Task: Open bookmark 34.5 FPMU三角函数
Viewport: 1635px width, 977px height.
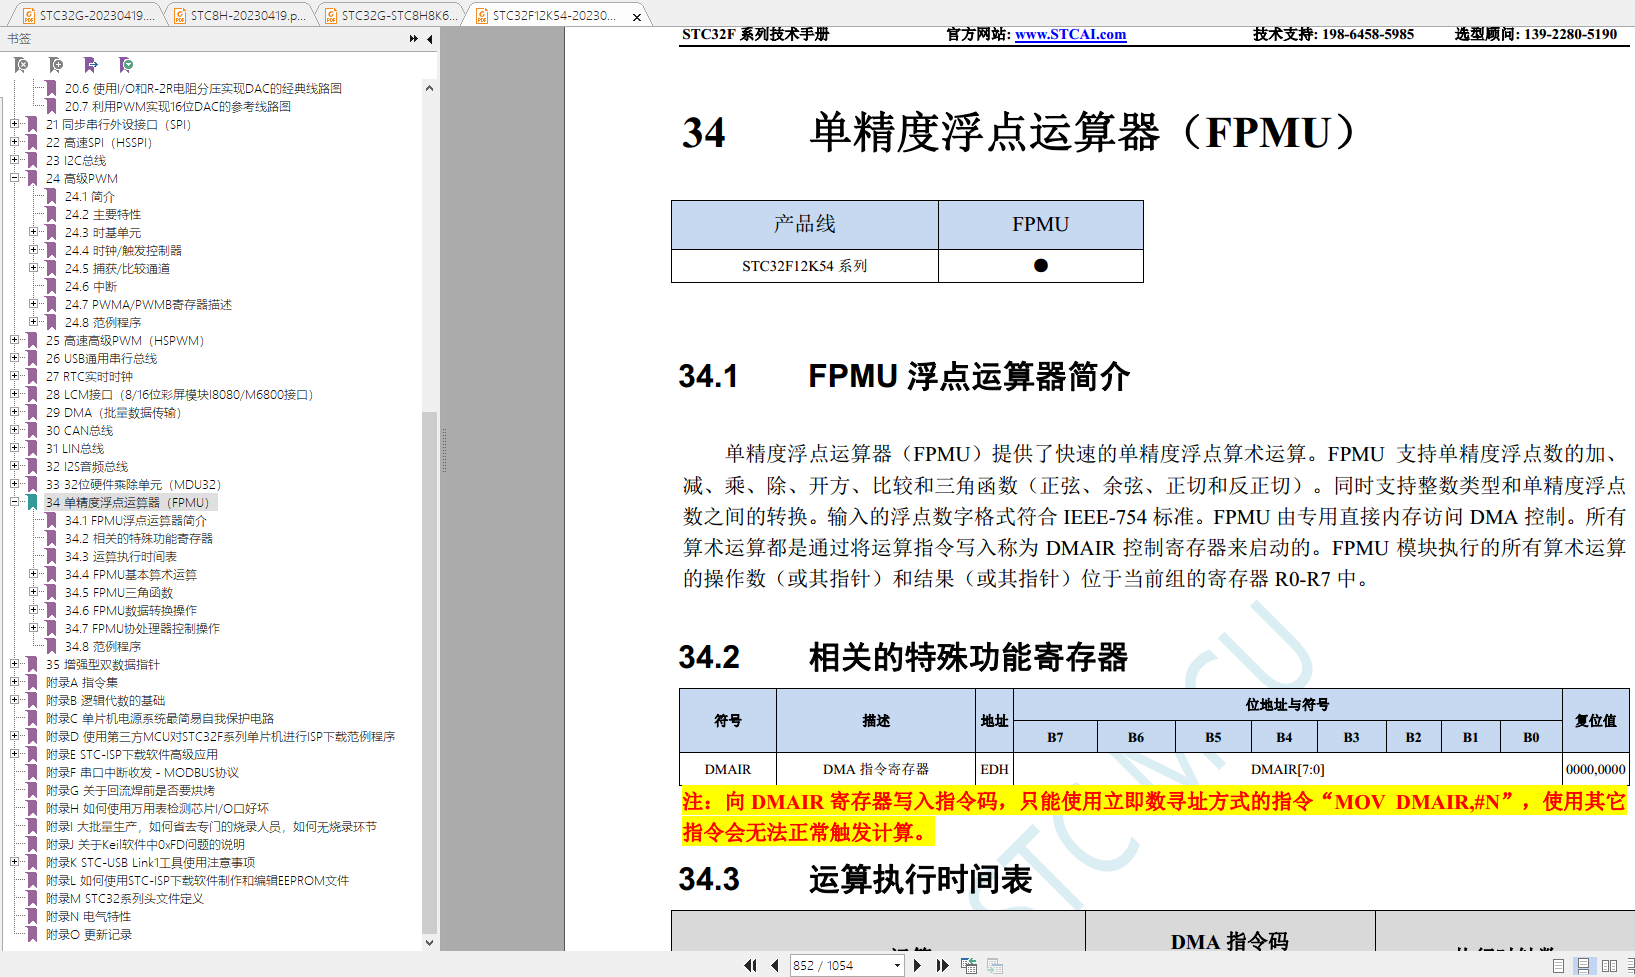Action: point(118,592)
